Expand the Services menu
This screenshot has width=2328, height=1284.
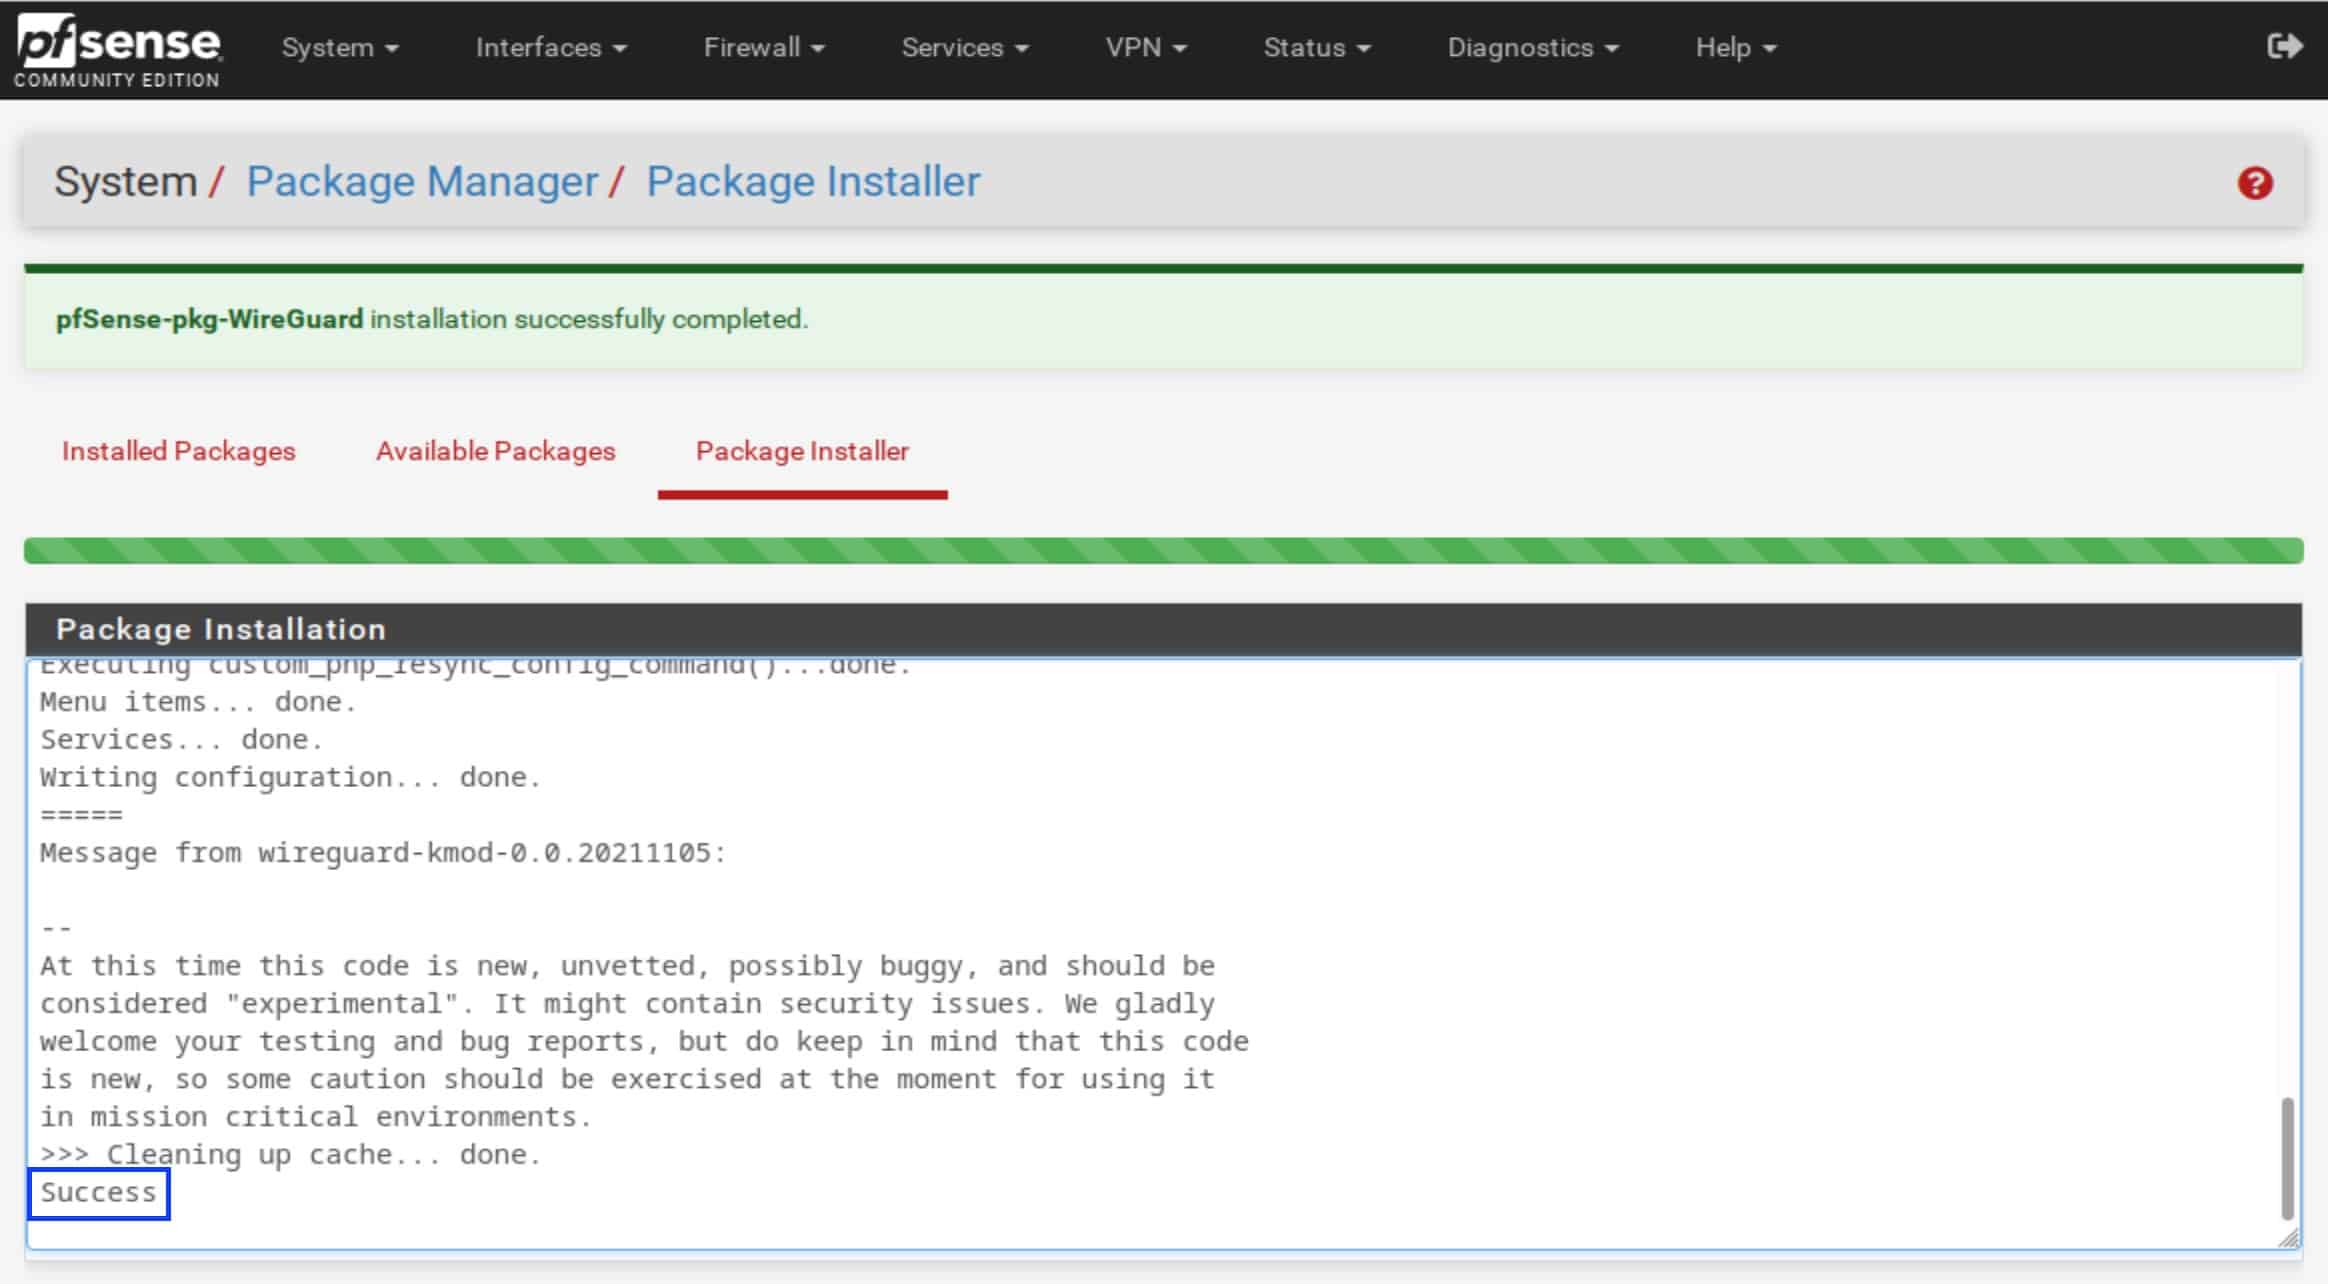pos(965,47)
